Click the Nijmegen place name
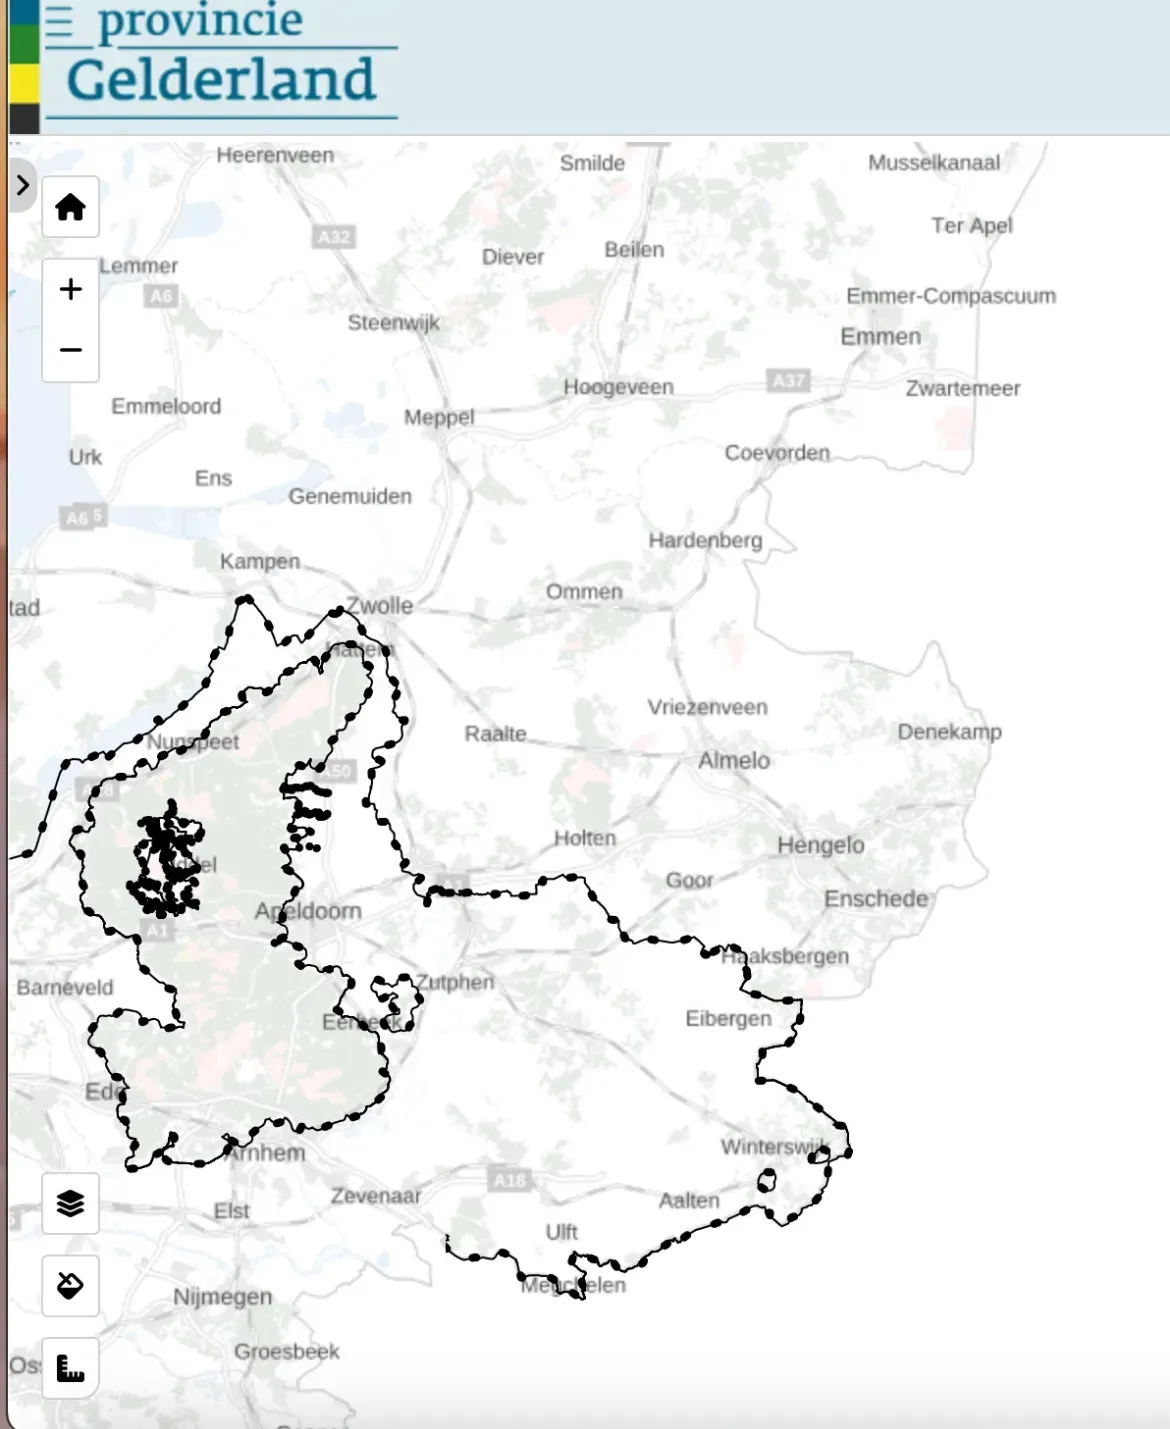The height and width of the screenshot is (1429, 1170). pos(222,1297)
